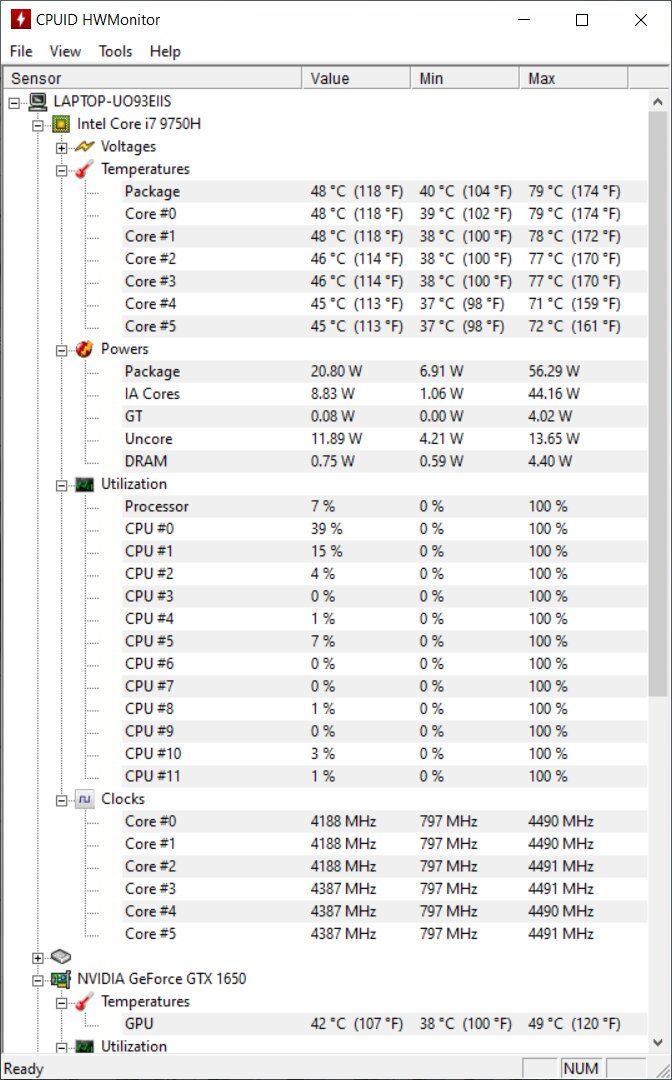Screen dimensions: 672x1080
Task: Expand the Voltages tree node
Action: 62,147
